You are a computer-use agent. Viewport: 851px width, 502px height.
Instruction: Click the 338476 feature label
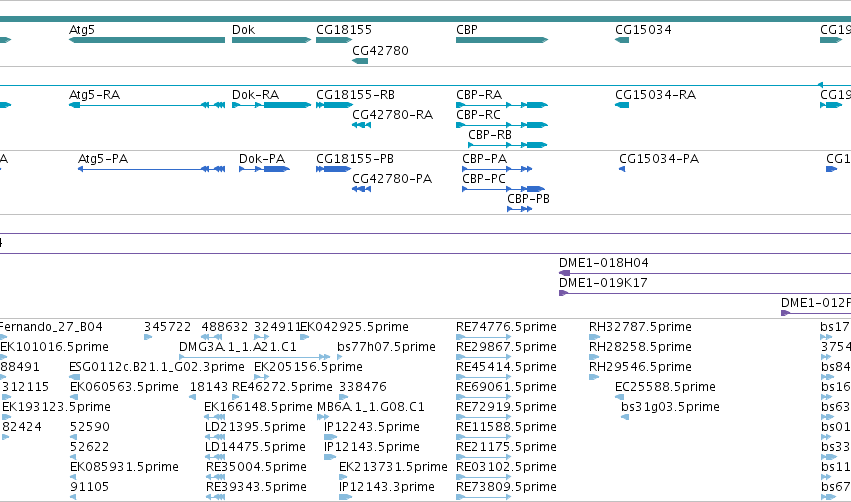click(x=363, y=387)
